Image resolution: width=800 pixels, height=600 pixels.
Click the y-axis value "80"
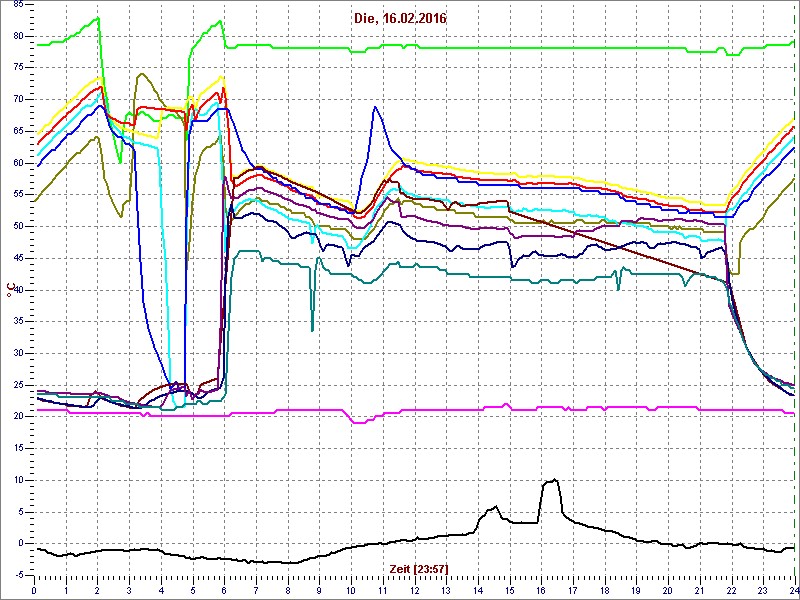tap(17, 36)
